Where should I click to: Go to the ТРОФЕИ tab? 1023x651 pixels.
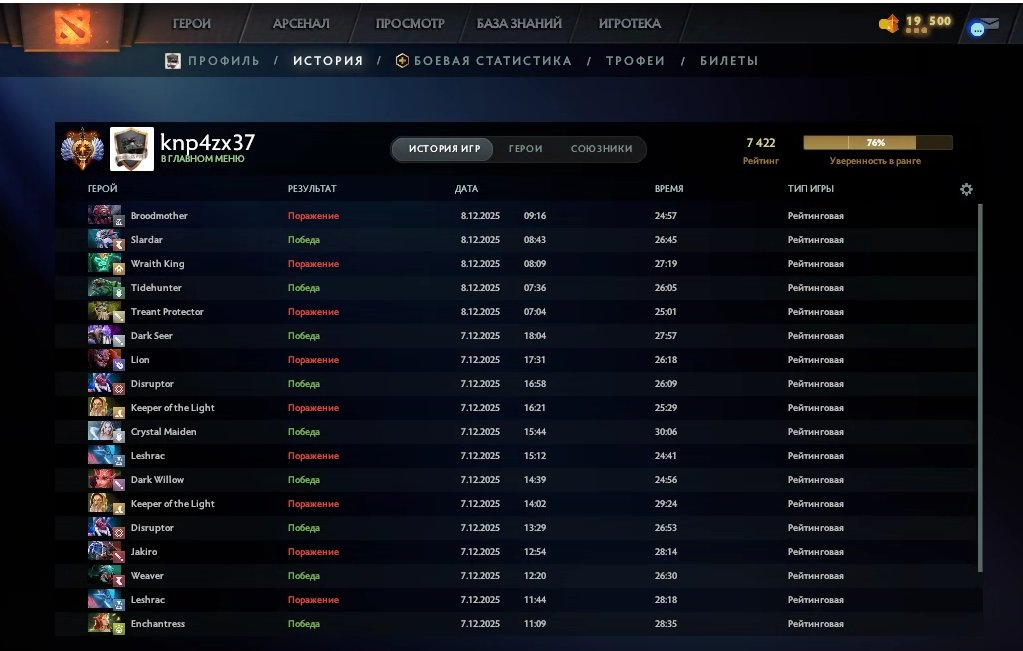(x=635, y=61)
